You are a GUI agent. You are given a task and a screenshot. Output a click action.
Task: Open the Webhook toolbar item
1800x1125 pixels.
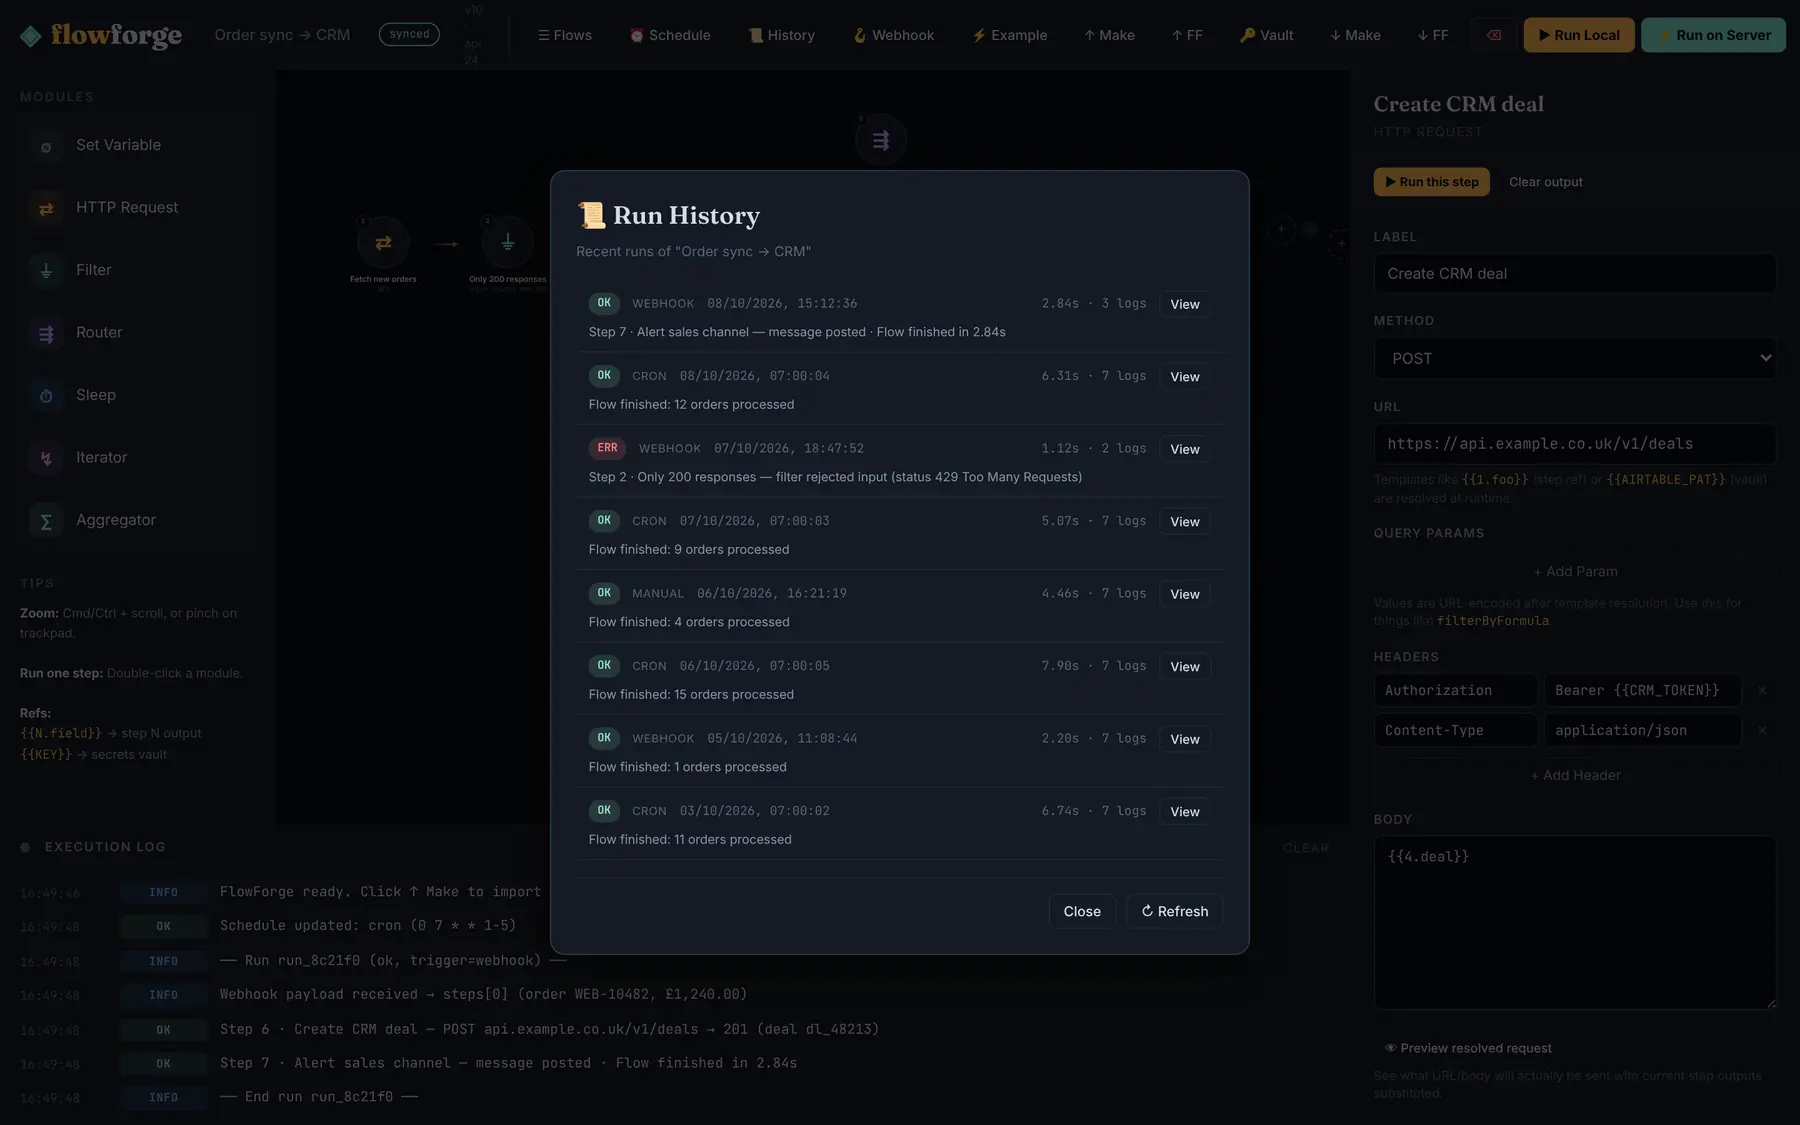(x=894, y=35)
